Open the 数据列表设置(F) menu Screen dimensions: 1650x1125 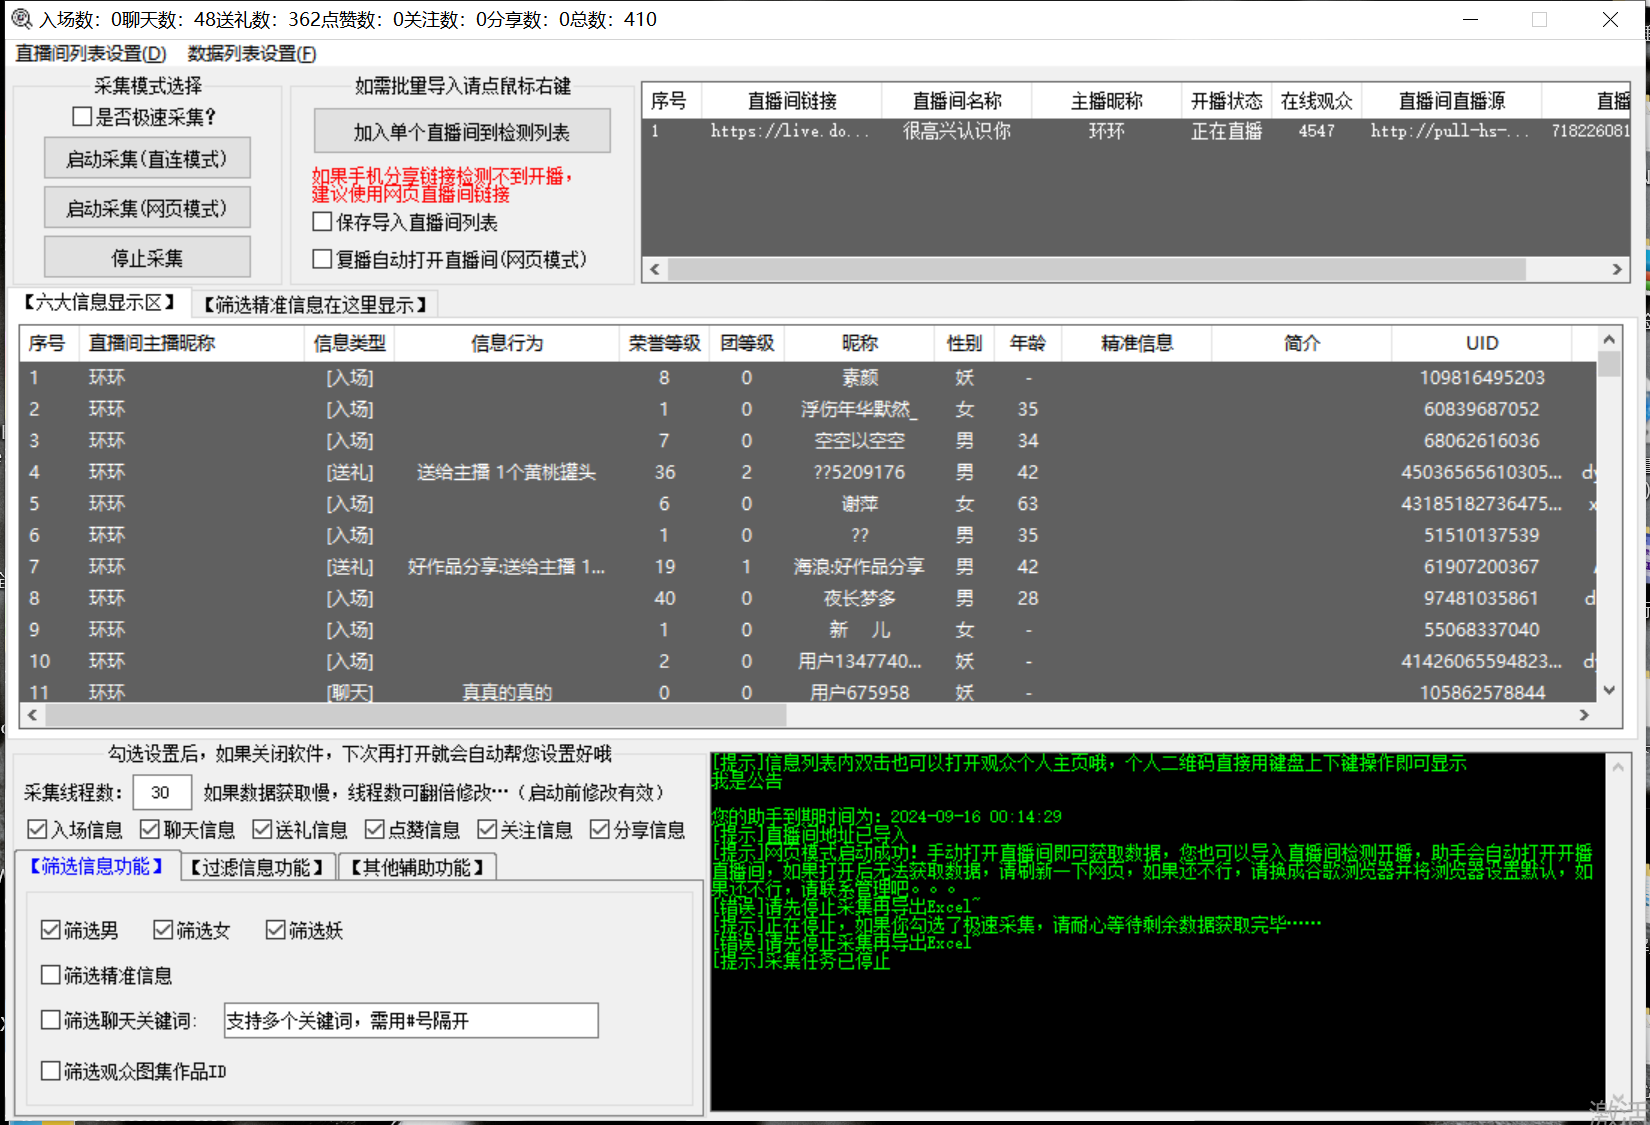(x=248, y=55)
